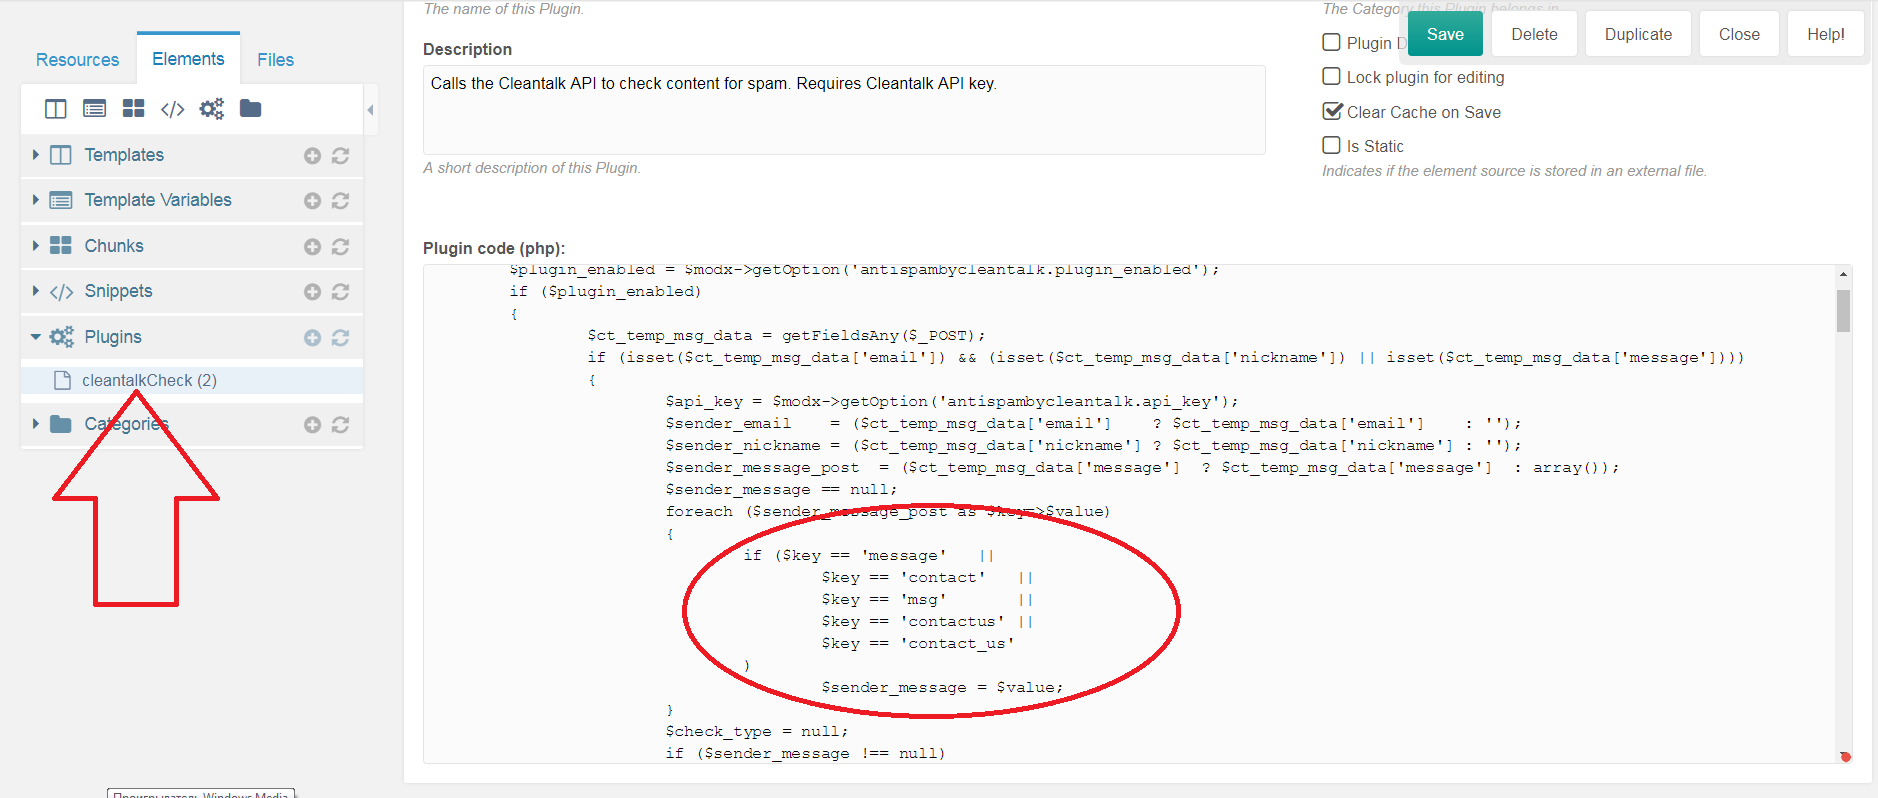The width and height of the screenshot is (1878, 798).
Task: Add a new Template Variable via plus icon
Action: (312, 201)
